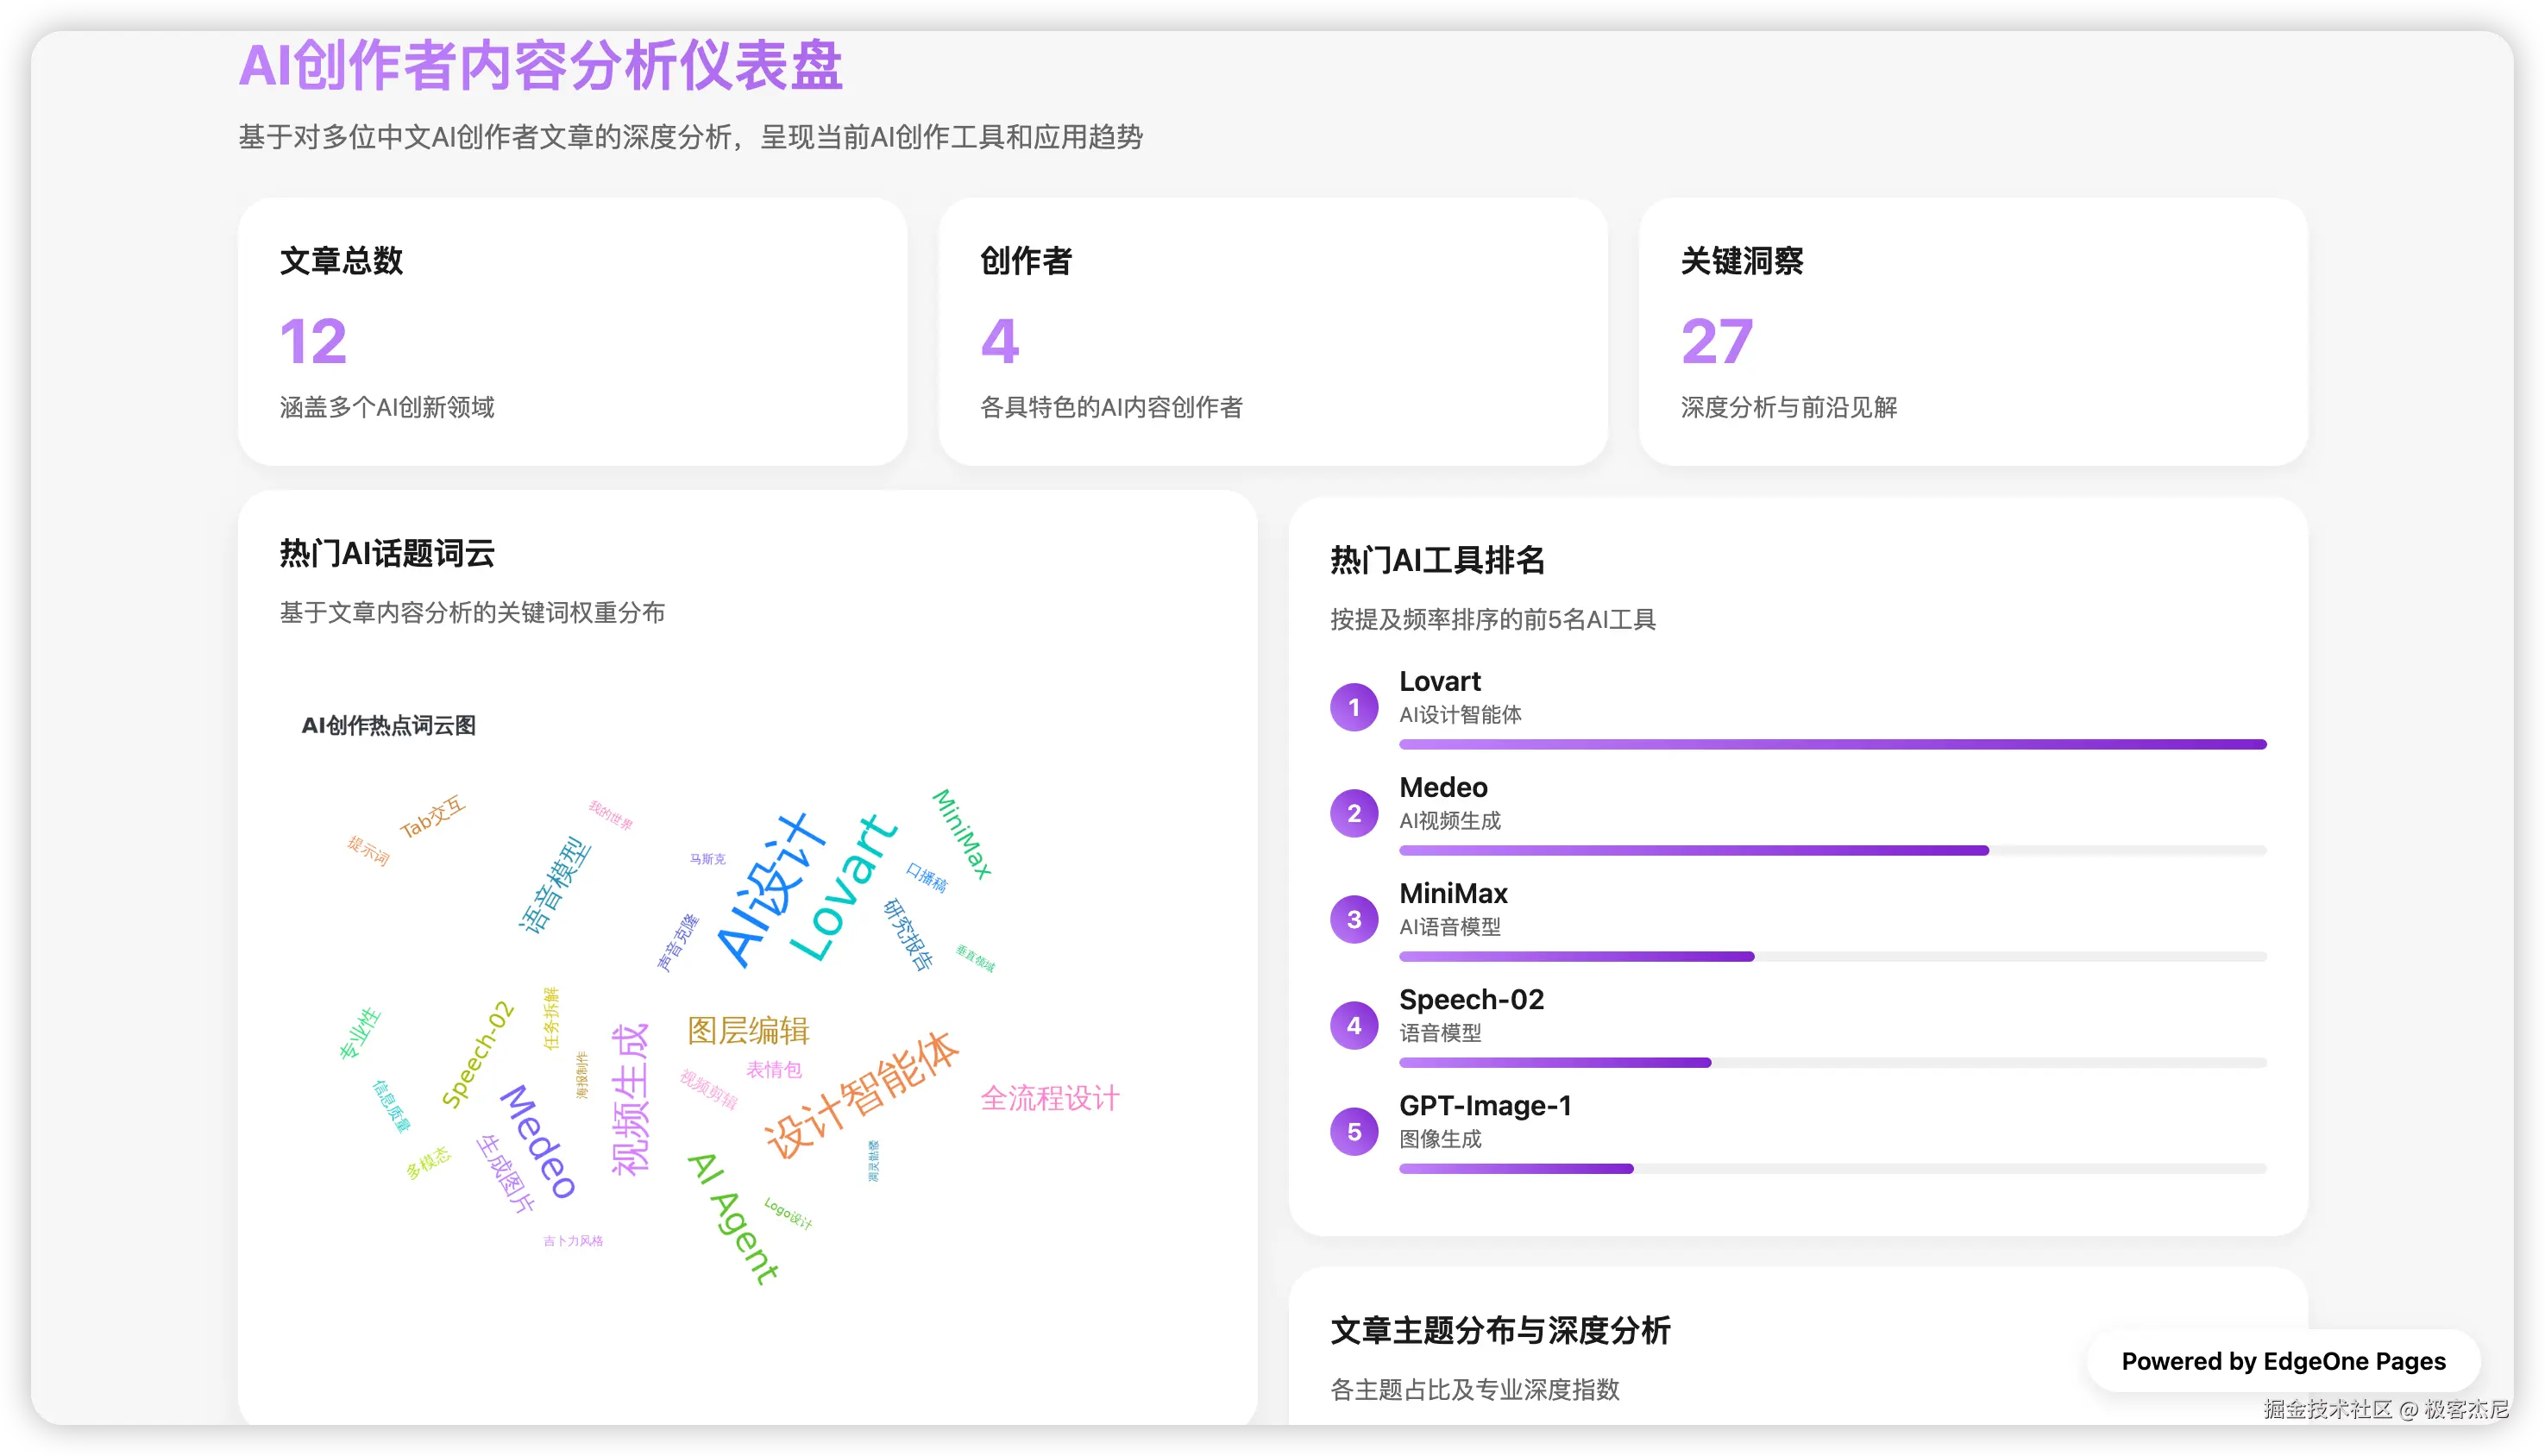Click the rank 1 badge for Lovart
Image resolution: width=2545 pixels, height=1456 pixels.
[1354, 707]
